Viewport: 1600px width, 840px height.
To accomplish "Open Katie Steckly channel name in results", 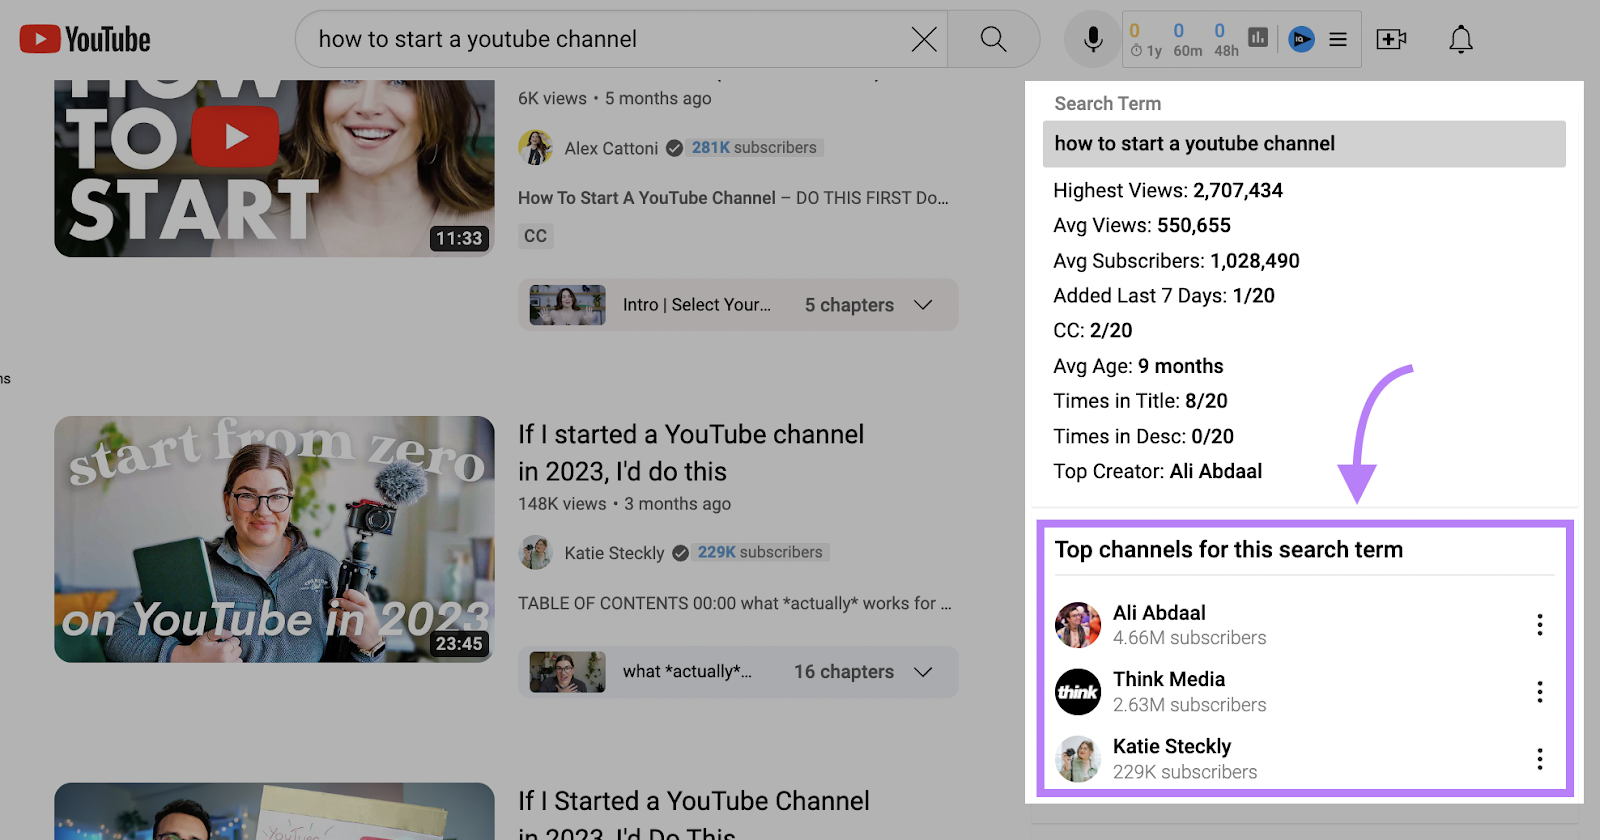I will [614, 553].
